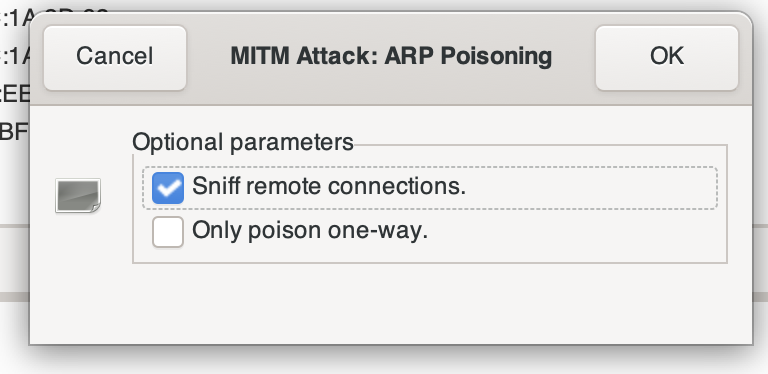Image resolution: width=768 pixels, height=374 pixels.
Task: Select the background host row ending :EE
Action: [15, 94]
